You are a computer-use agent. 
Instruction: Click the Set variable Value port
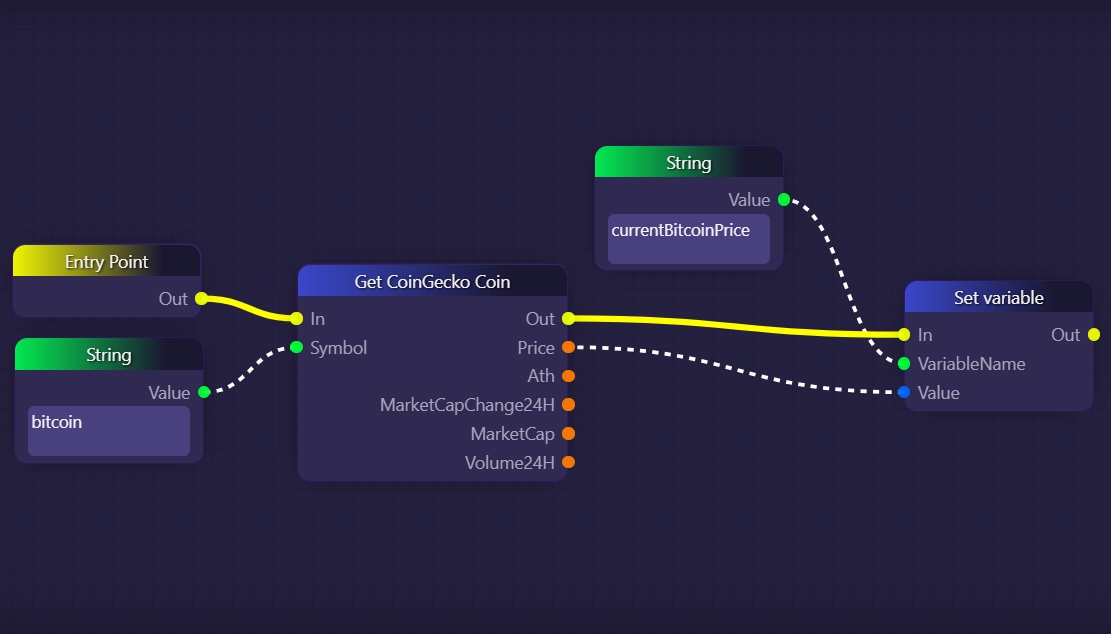tap(904, 392)
